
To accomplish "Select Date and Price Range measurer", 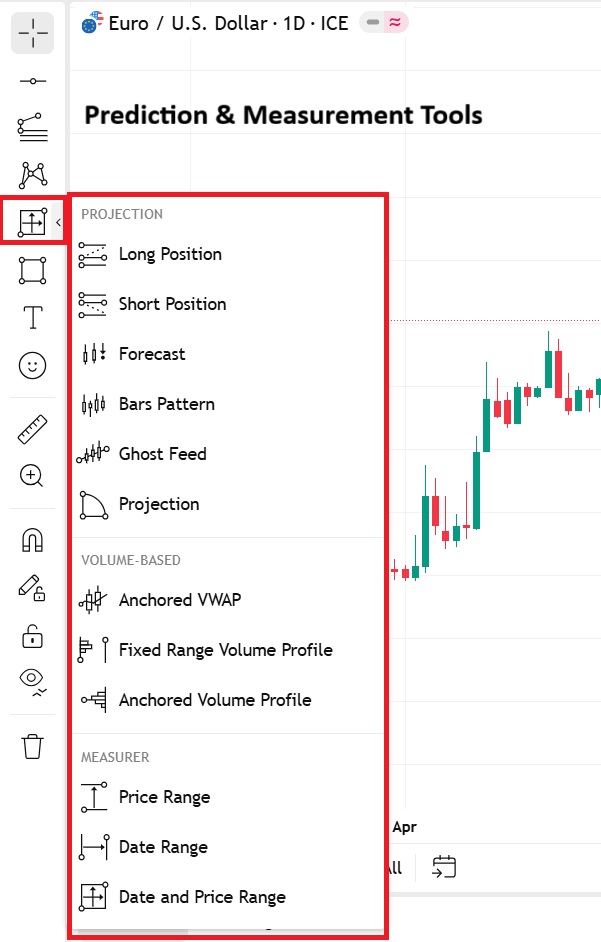I will pyautogui.click(x=201, y=897).
